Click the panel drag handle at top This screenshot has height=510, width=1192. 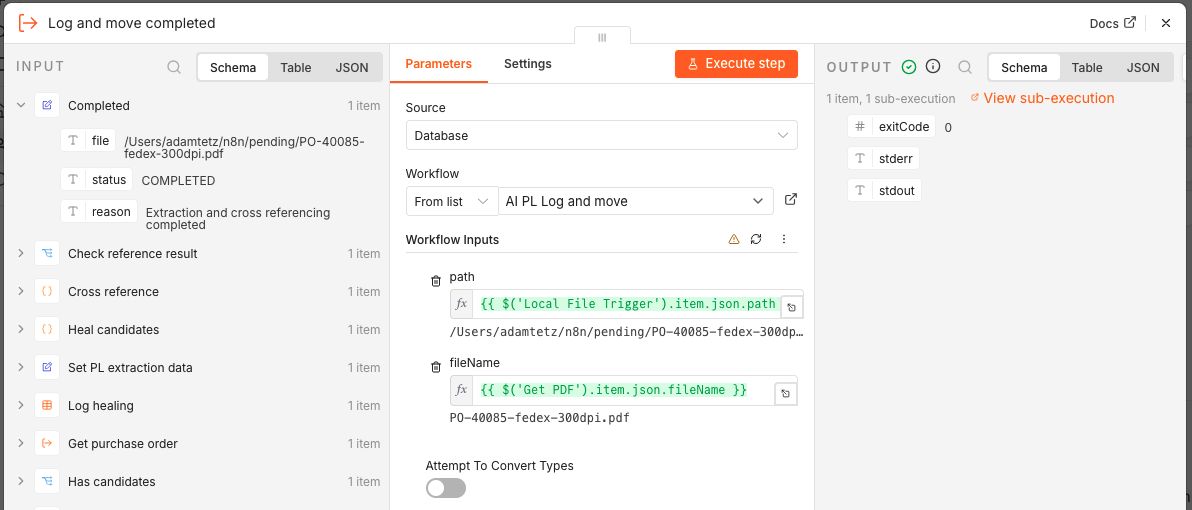click(x=602, y=36)
